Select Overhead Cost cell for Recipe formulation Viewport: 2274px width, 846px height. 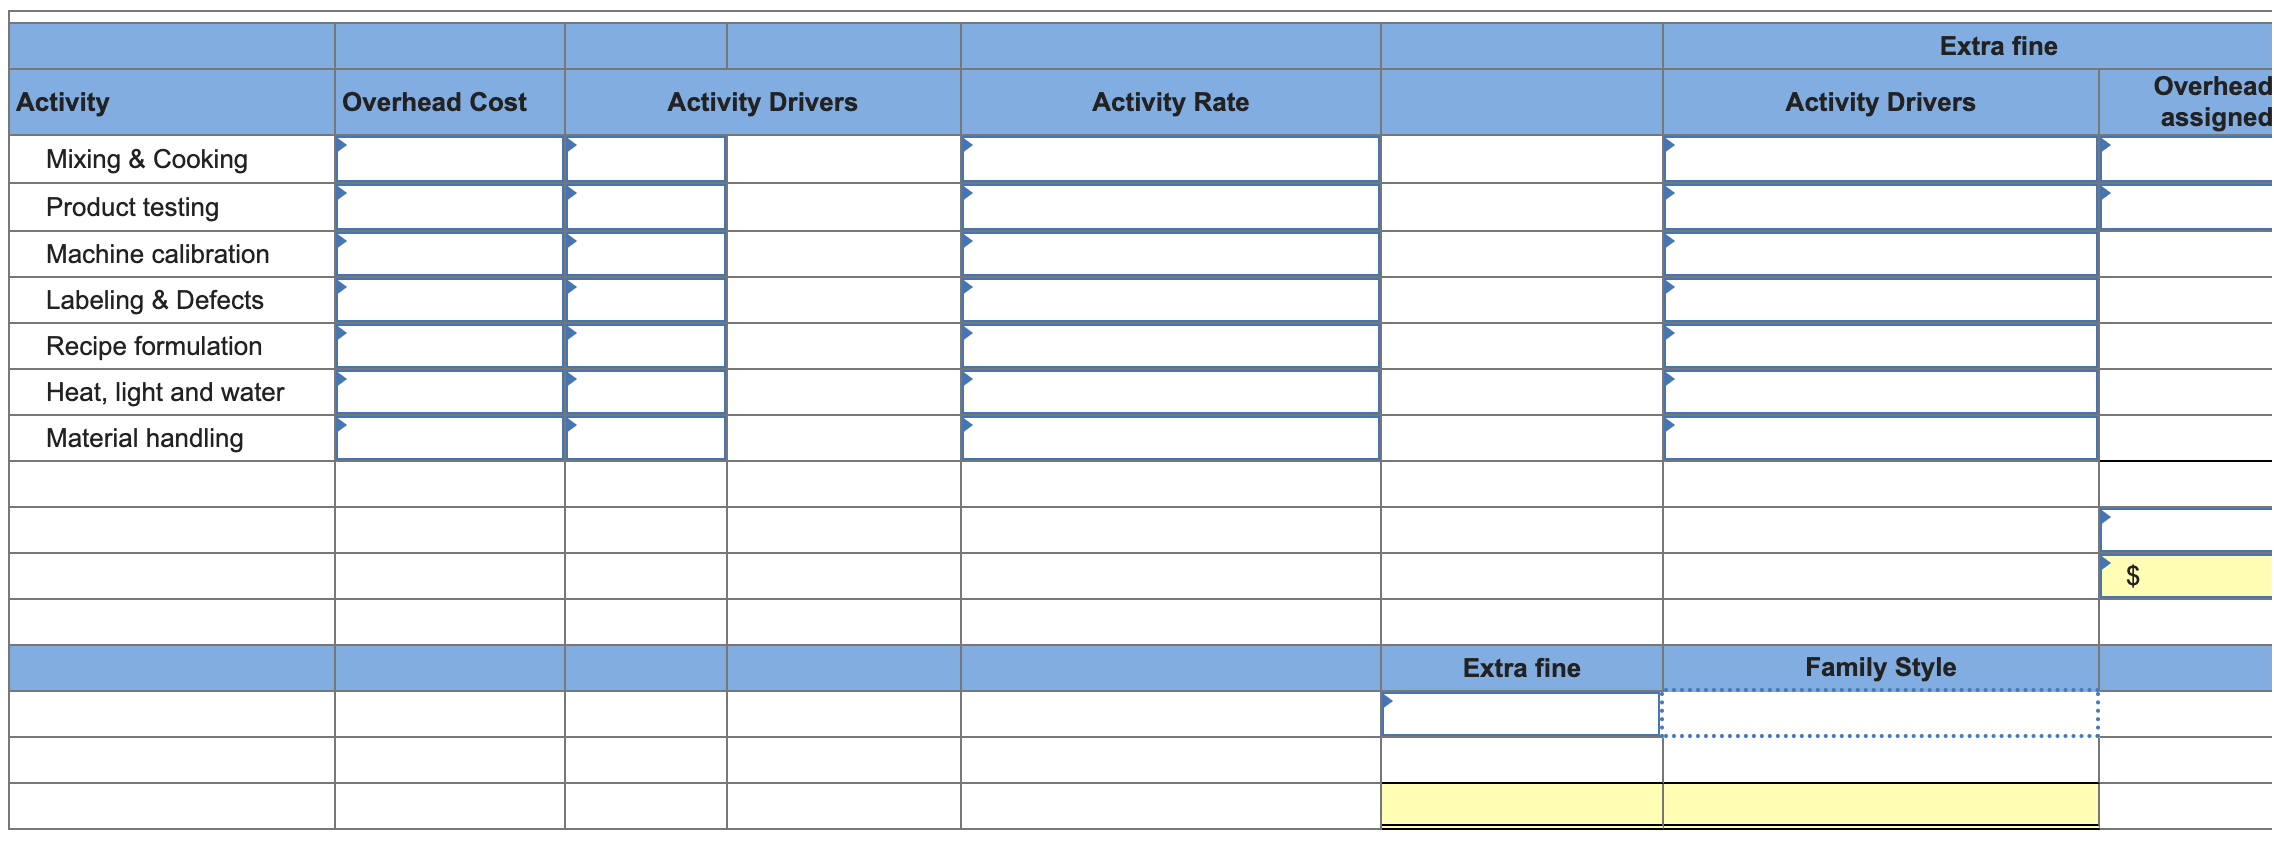point(450,346)
